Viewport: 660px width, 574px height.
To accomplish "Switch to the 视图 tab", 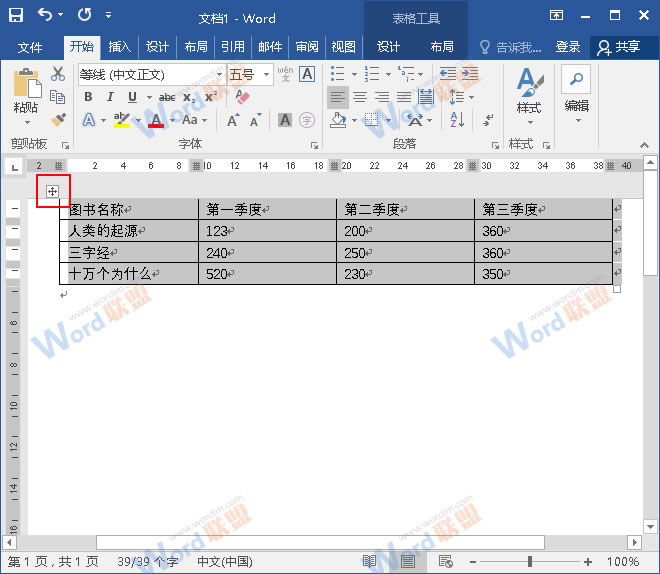I will [343, 47].
